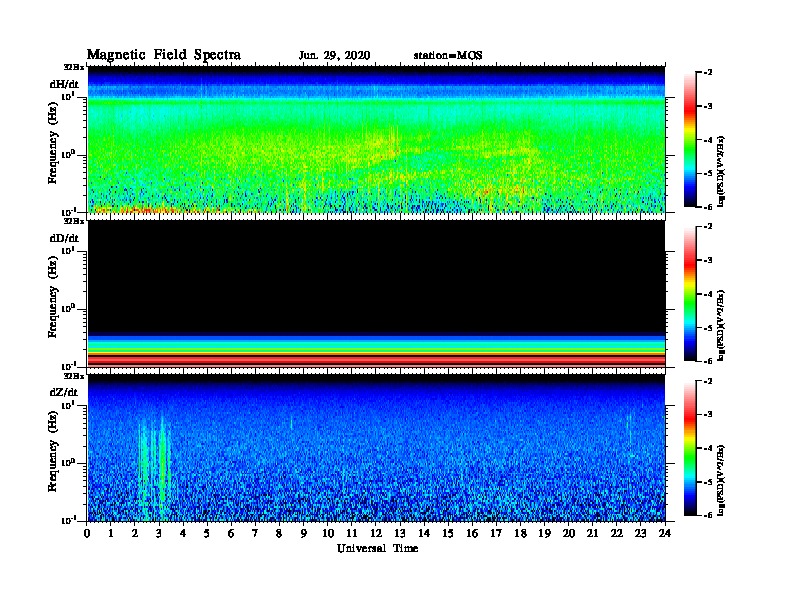
Task: Select the date text "Jun. 29, 2020"
Action: point(334,56)
